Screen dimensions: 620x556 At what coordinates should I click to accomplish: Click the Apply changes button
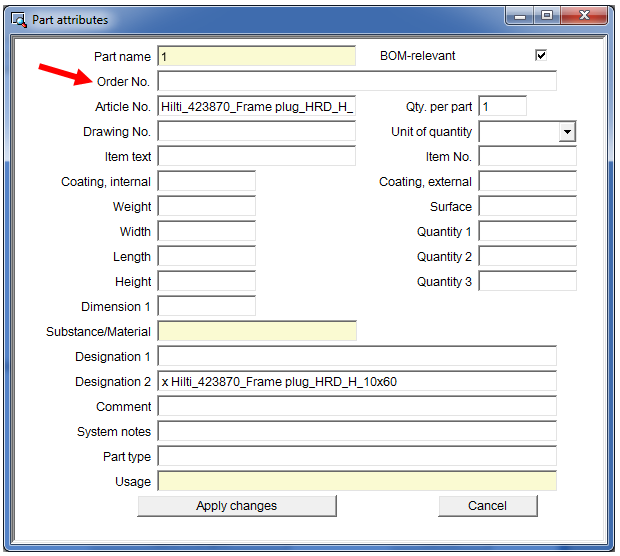[237, 506]
